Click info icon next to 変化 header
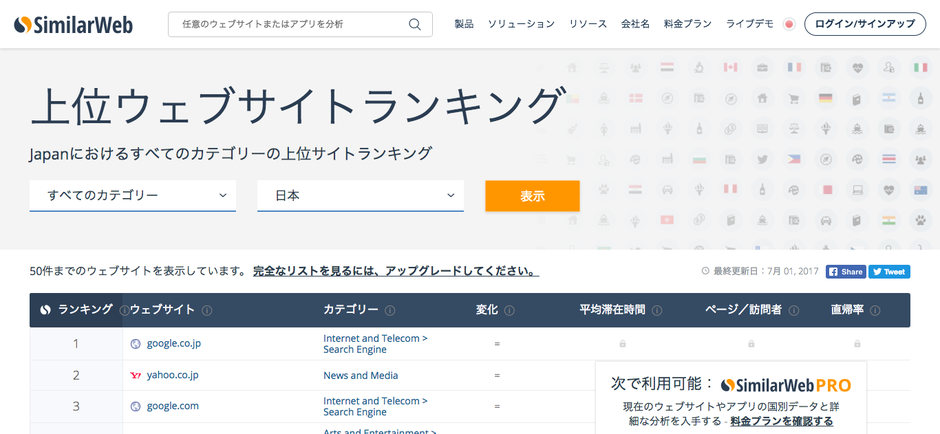Screen dimensions: 940x434 (x=510, y=311)
